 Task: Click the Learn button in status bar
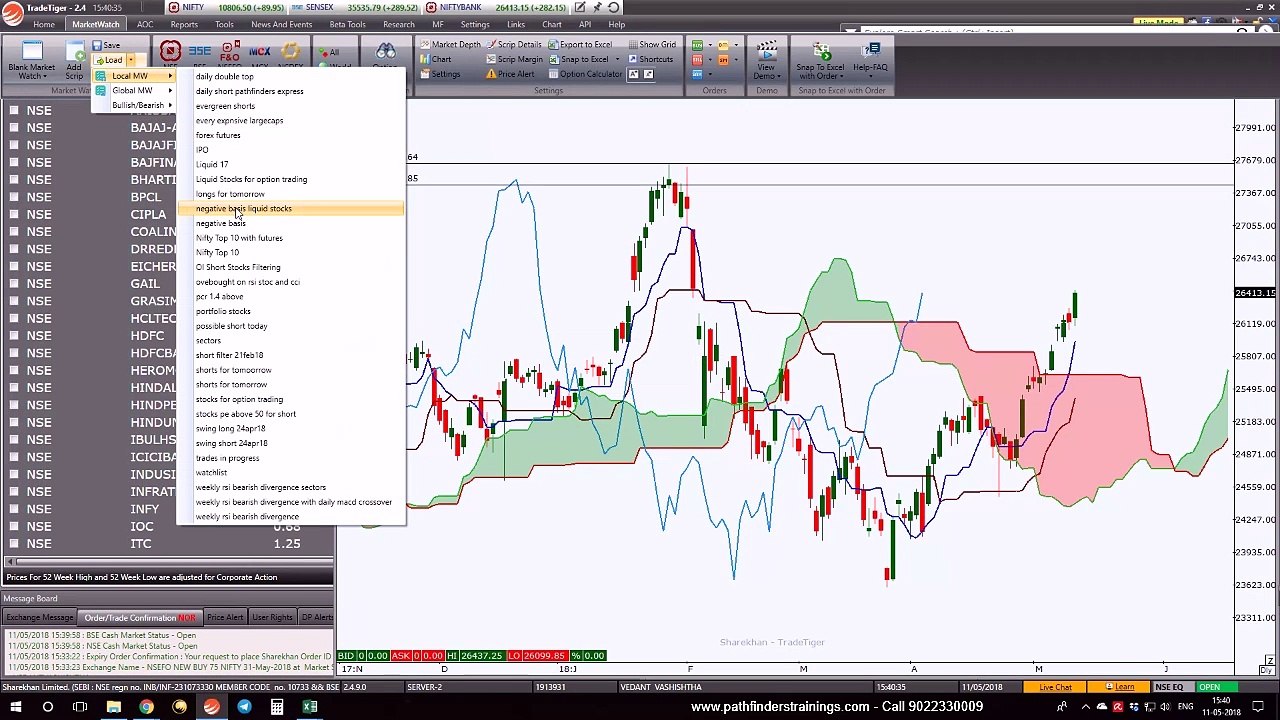(1121, 687)
